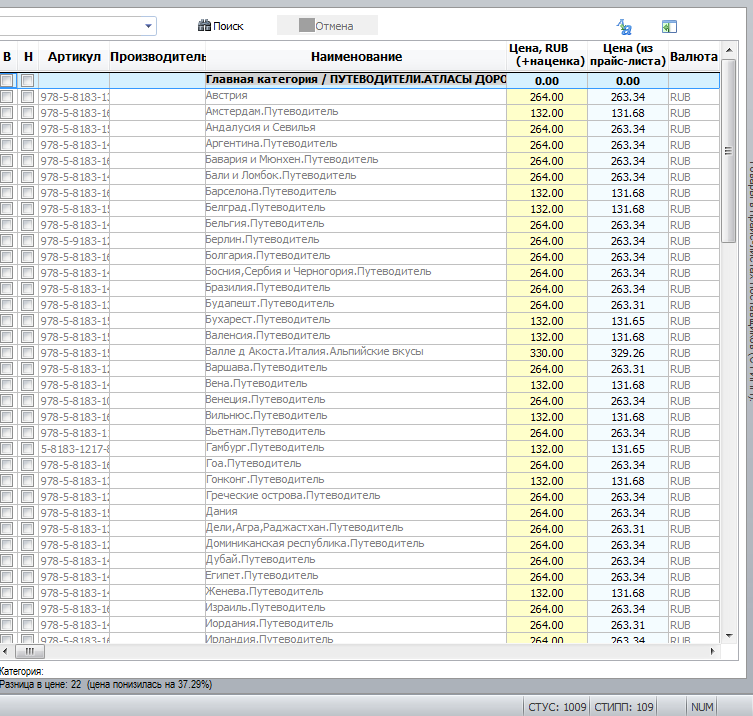This screenshot has height=716, width=753.
Task: Click the NUM indicator in status bar
Action: pos(702,707)
